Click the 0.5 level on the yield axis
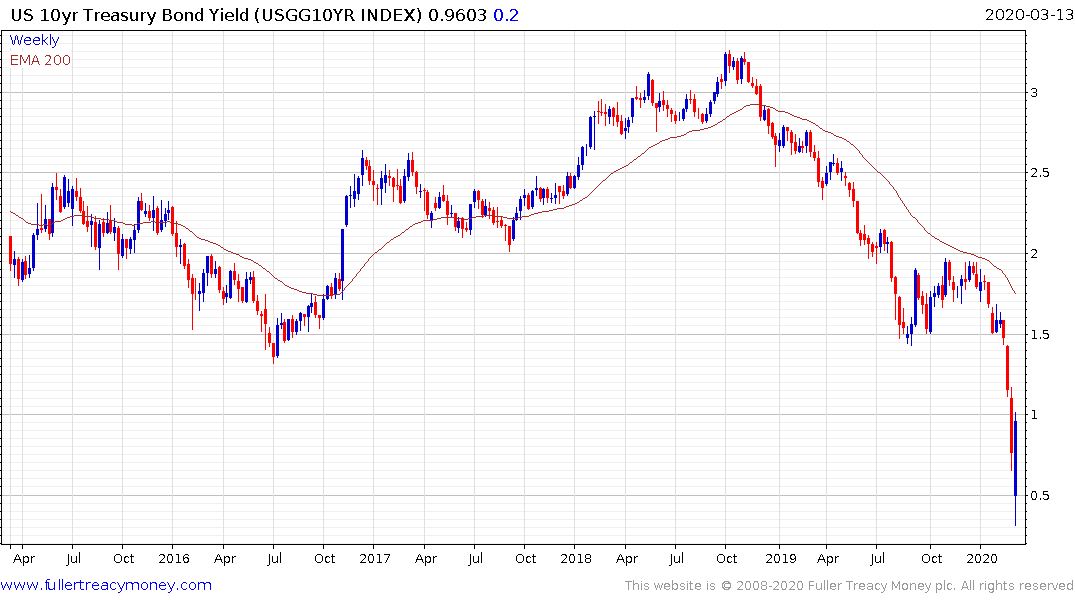The image size is (1075, 600). tap(1044, 496)
